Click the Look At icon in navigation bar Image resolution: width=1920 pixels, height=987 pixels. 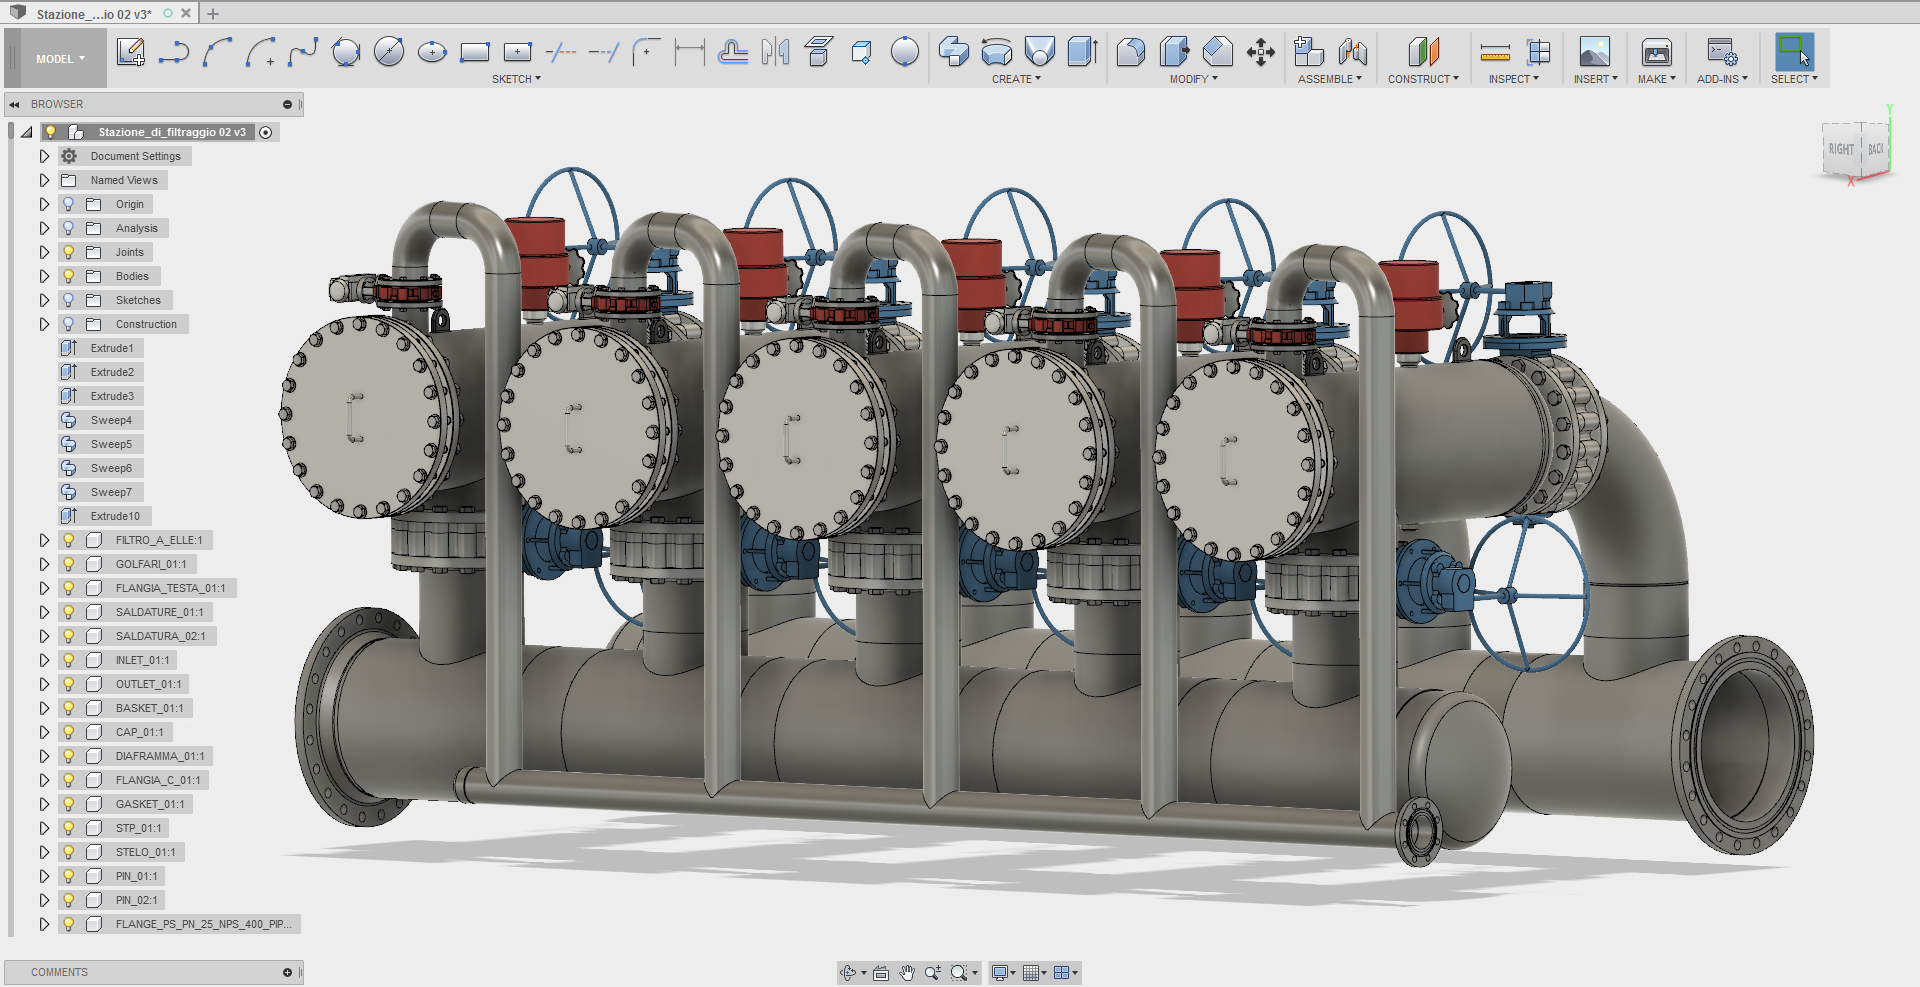[x=881, y=973]
